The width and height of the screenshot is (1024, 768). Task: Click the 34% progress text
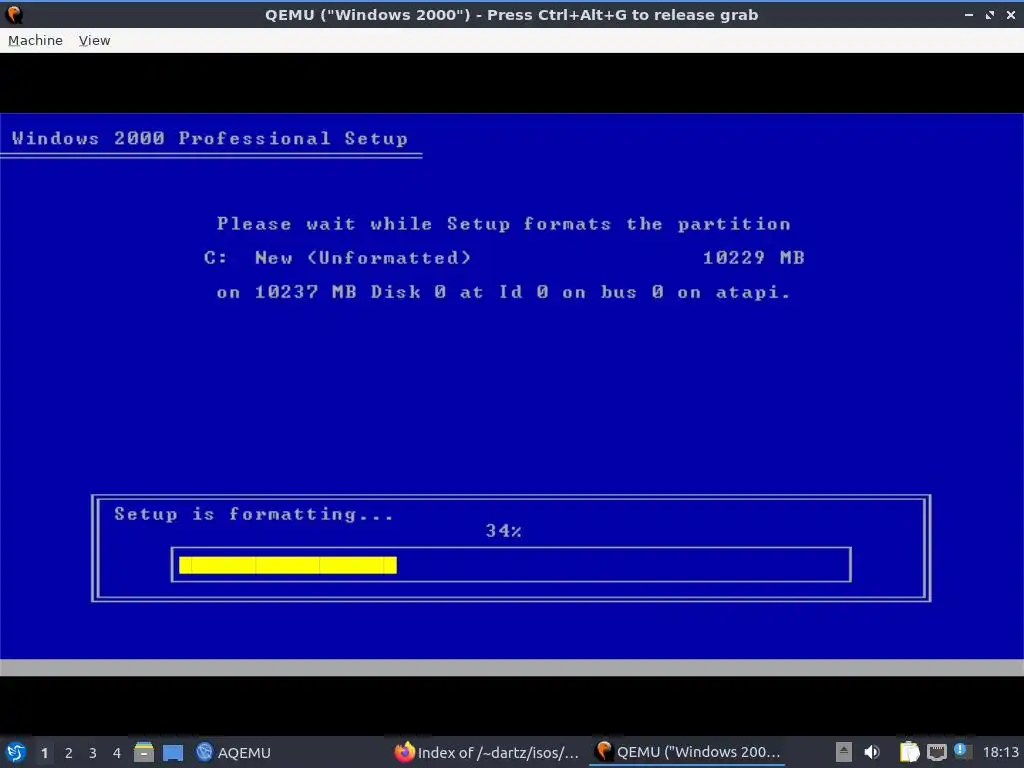[504, 531]
